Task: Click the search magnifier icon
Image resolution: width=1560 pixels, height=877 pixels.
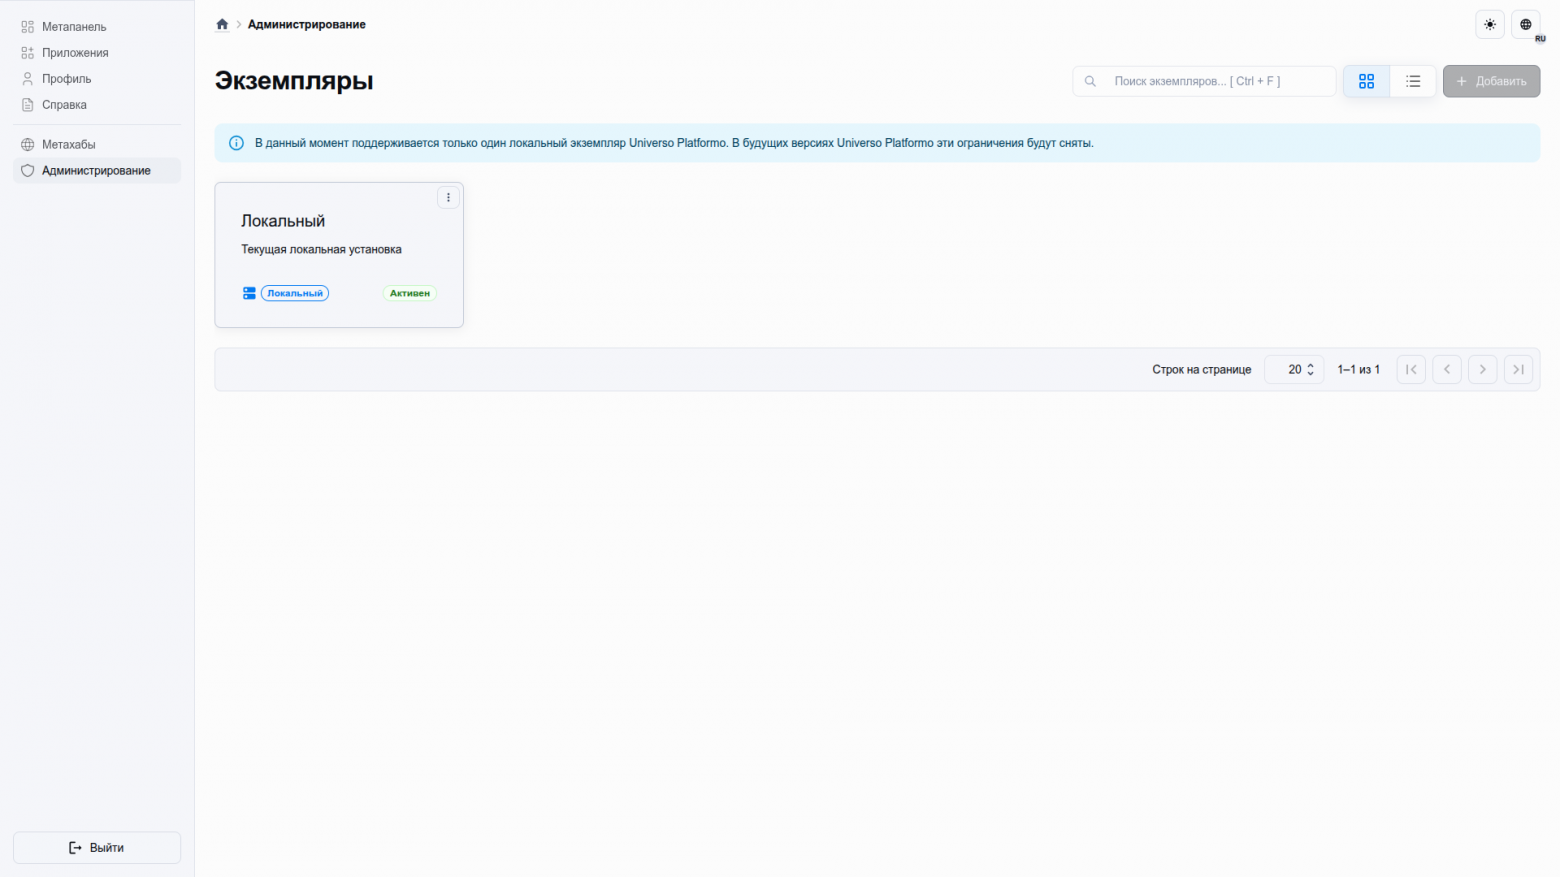Action: 1090,81
